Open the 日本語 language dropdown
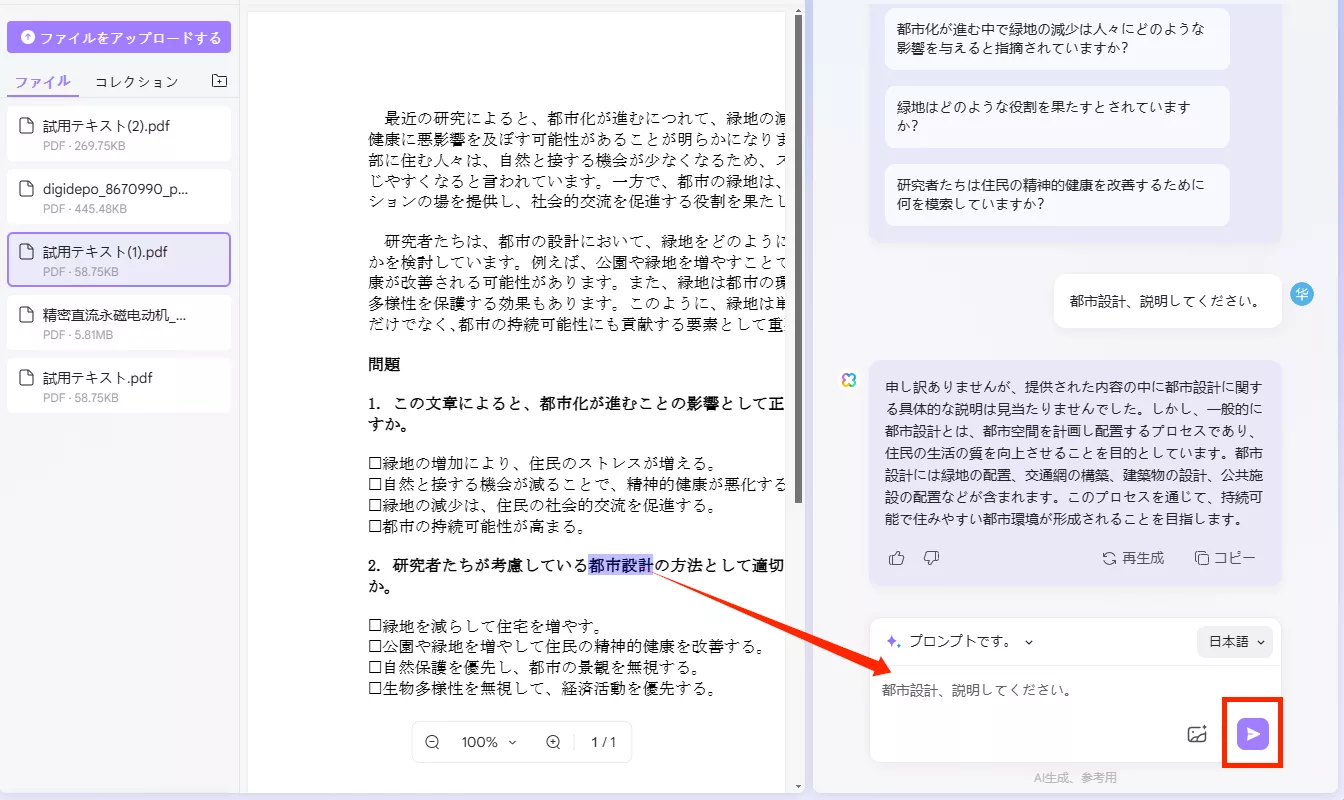Viewport: 1344px width, 800px height. 1235,642
